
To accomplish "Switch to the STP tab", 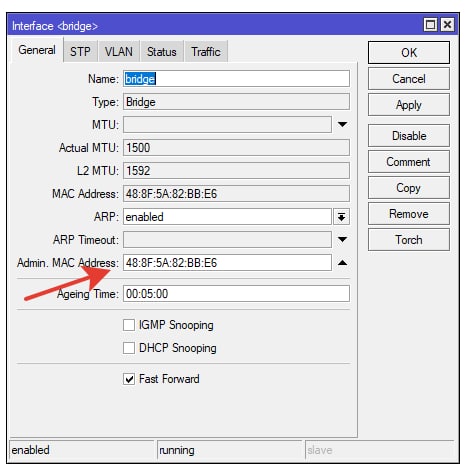I will click(x=80, y=51).
